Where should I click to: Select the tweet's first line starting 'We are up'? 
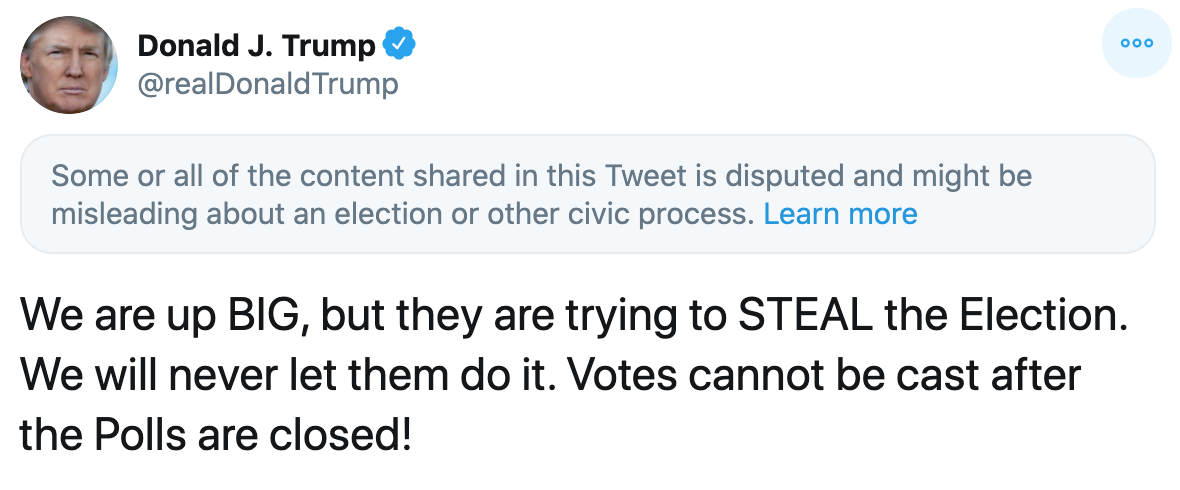pos(568,316)
